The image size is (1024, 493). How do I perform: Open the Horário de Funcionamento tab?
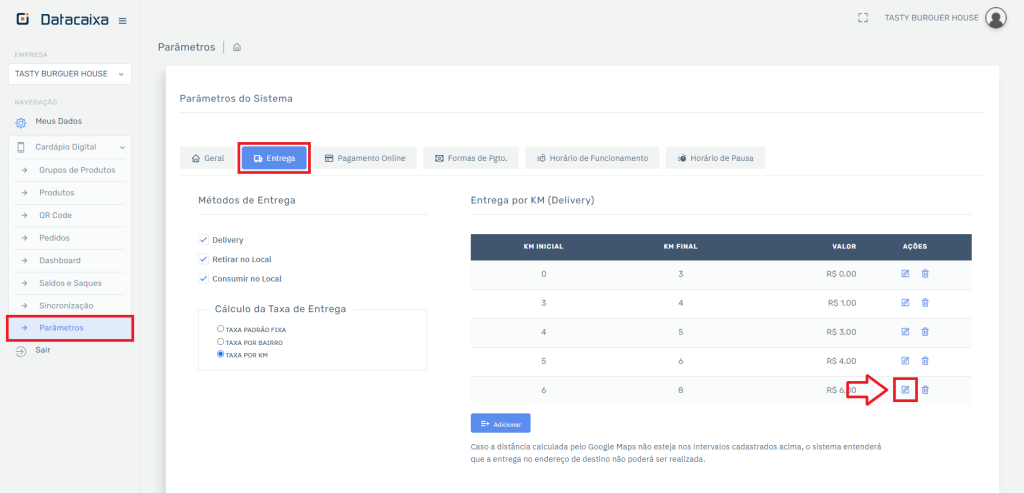point(592,158)
